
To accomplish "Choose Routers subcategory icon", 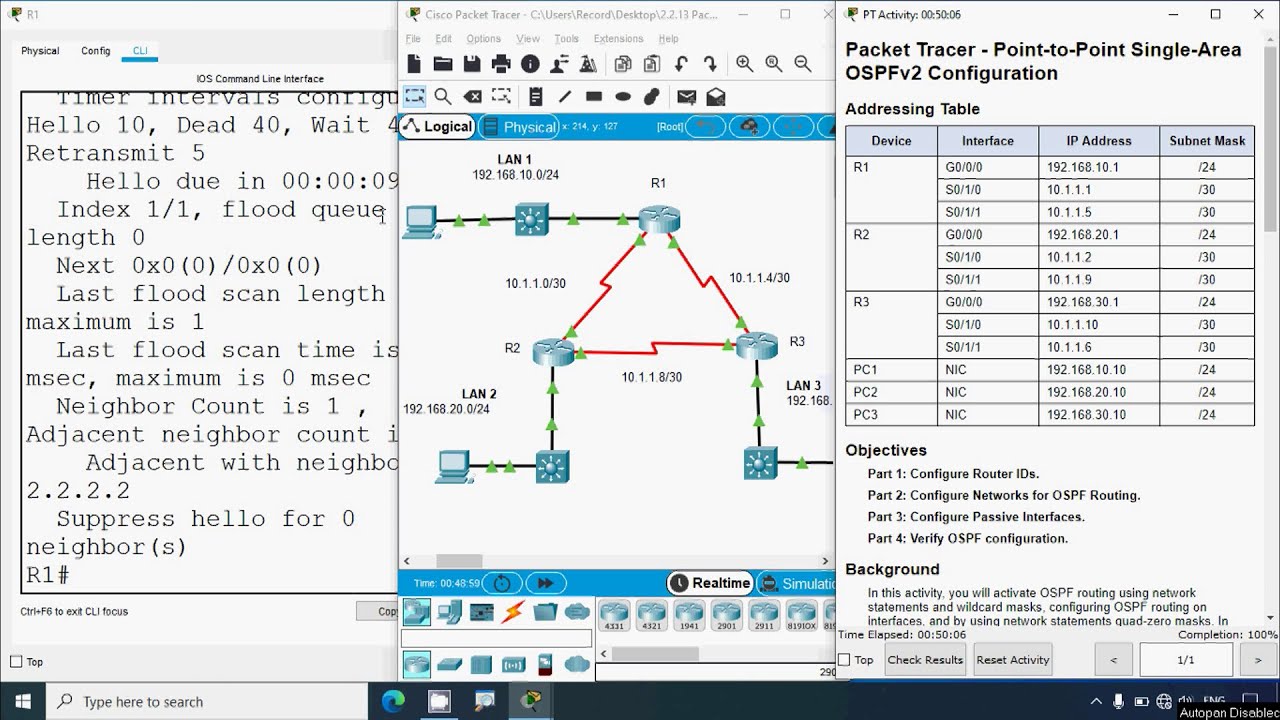I will click(416, 664).
